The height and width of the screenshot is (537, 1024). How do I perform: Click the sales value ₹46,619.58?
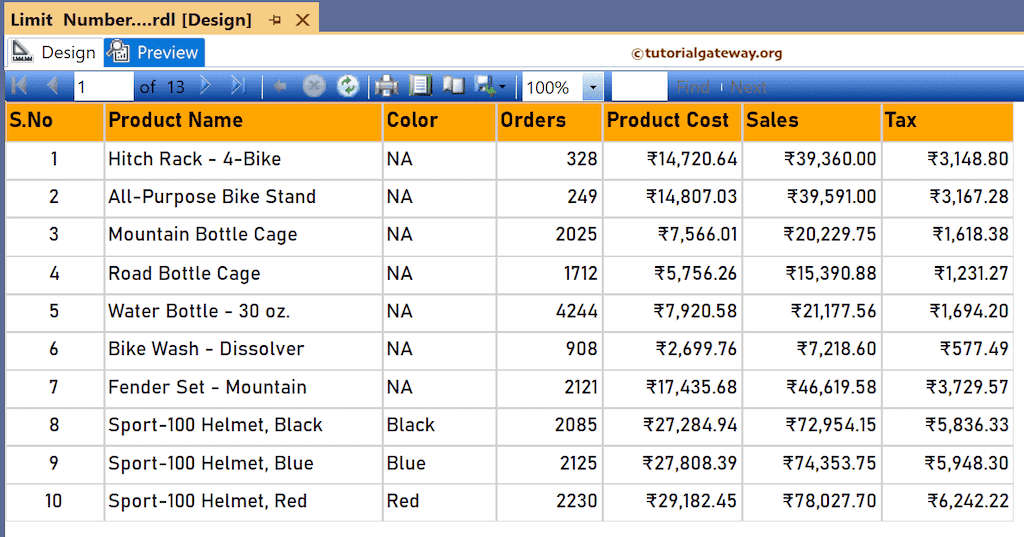(x=831, y=387)
